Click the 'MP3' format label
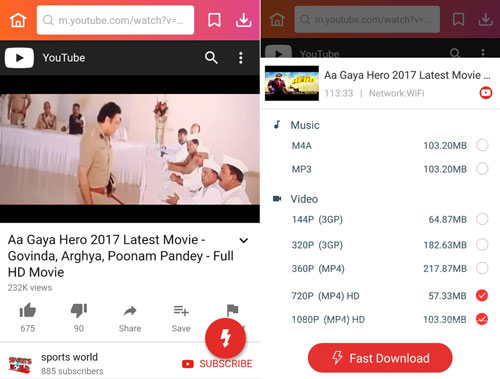The image size is (500, 379). [302, 169]
